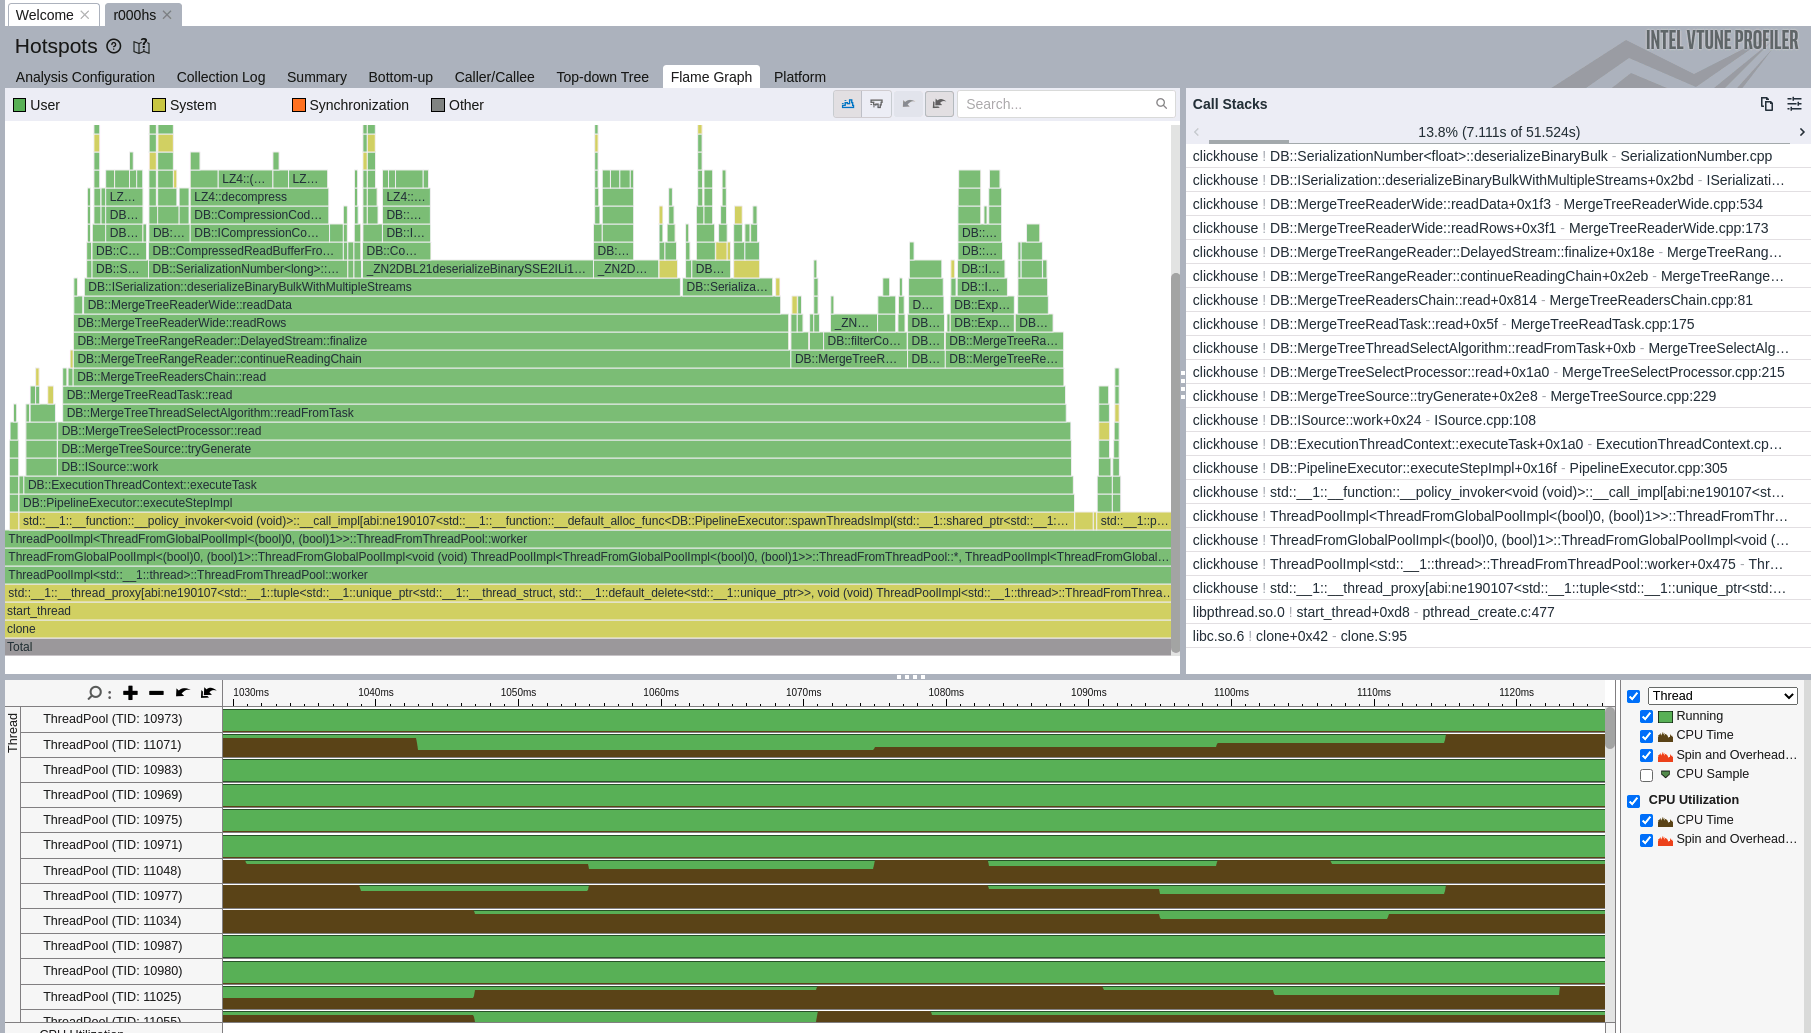Open the Analysis Configuration tab

click(x=85, y=77)
